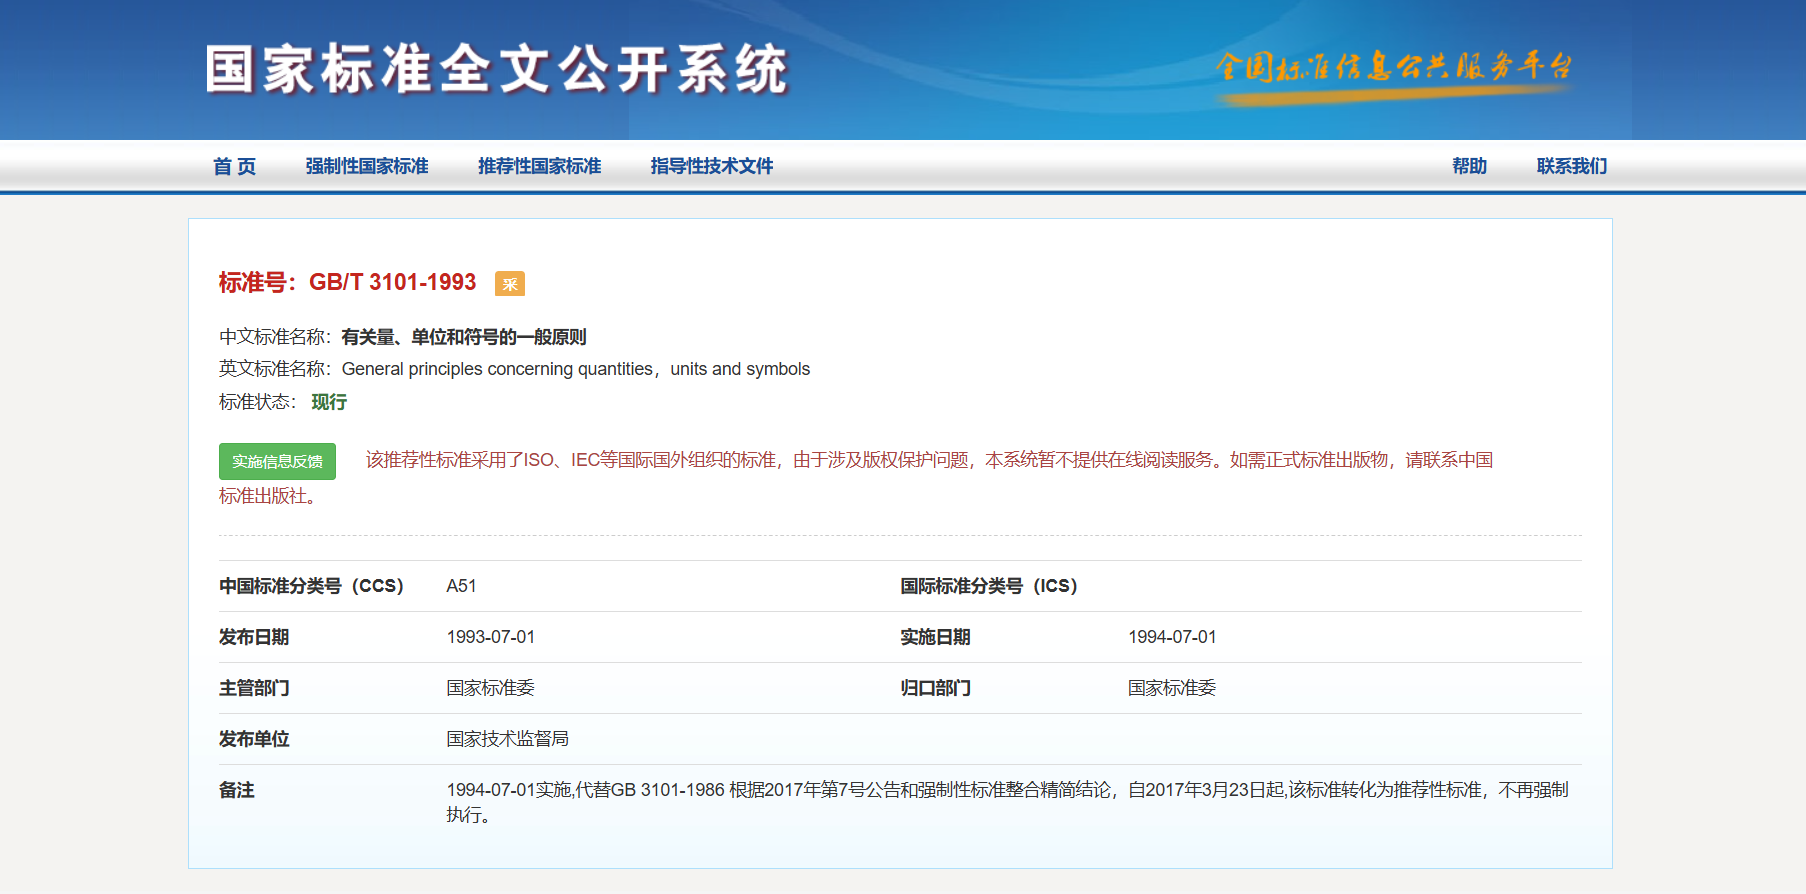Click the 备注 remarks text
The width and height of the screenshot is (1806, 894).
coord(1006,791)
